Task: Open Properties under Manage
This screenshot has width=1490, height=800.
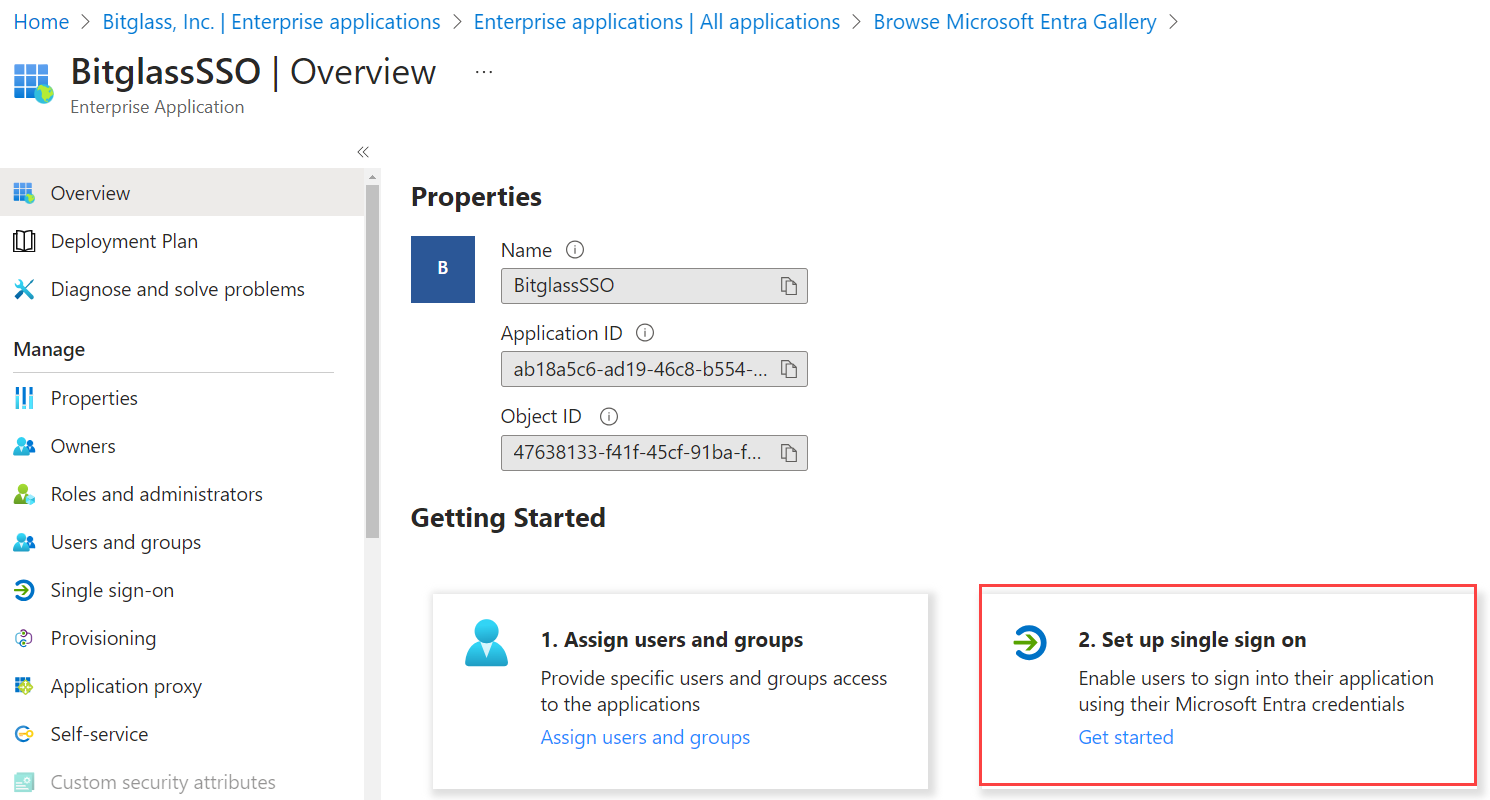Action: pyautogui.click(x=93, y=397)
